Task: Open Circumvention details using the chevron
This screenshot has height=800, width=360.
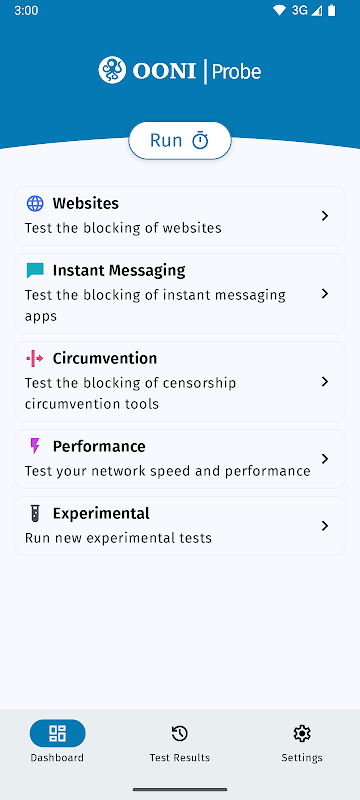Action: 325,382
